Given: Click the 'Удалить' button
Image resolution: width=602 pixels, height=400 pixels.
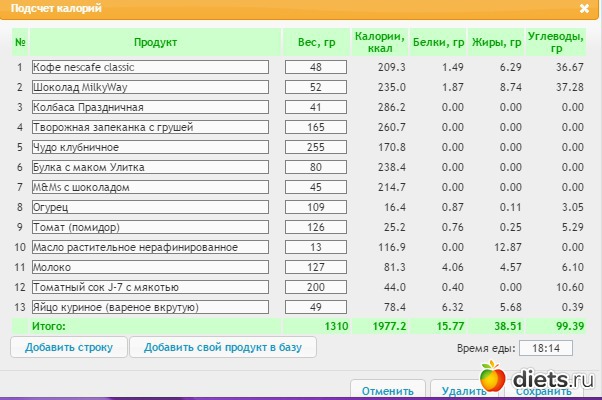Looking at the screenshot, I should point(464,390).
